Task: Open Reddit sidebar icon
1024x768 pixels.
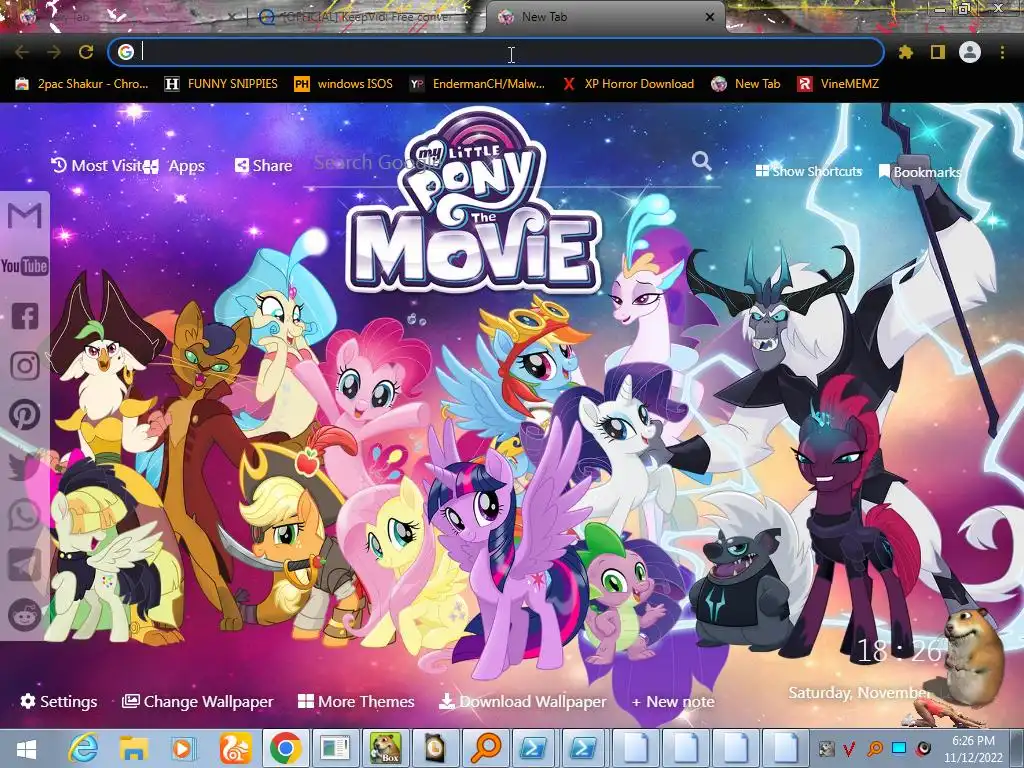Action: tap(25, 615)
